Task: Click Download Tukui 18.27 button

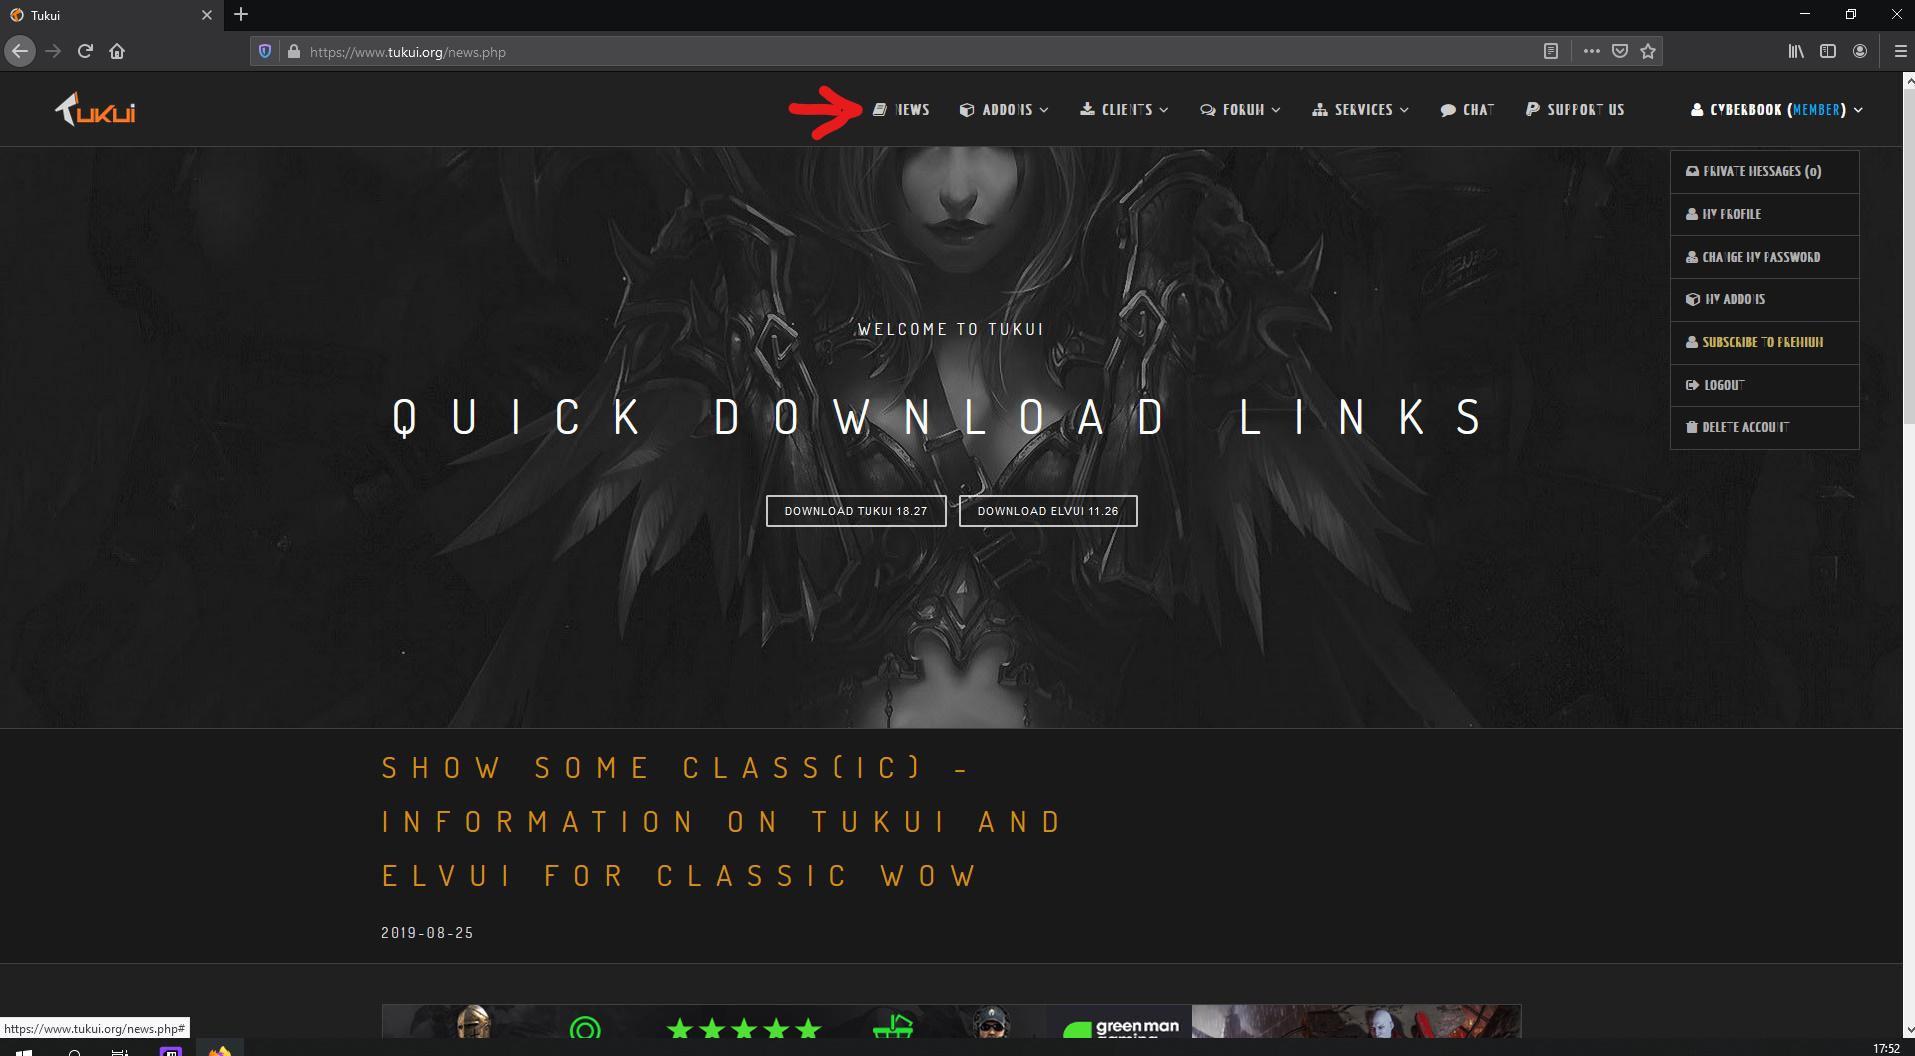Action: (855, 510)
